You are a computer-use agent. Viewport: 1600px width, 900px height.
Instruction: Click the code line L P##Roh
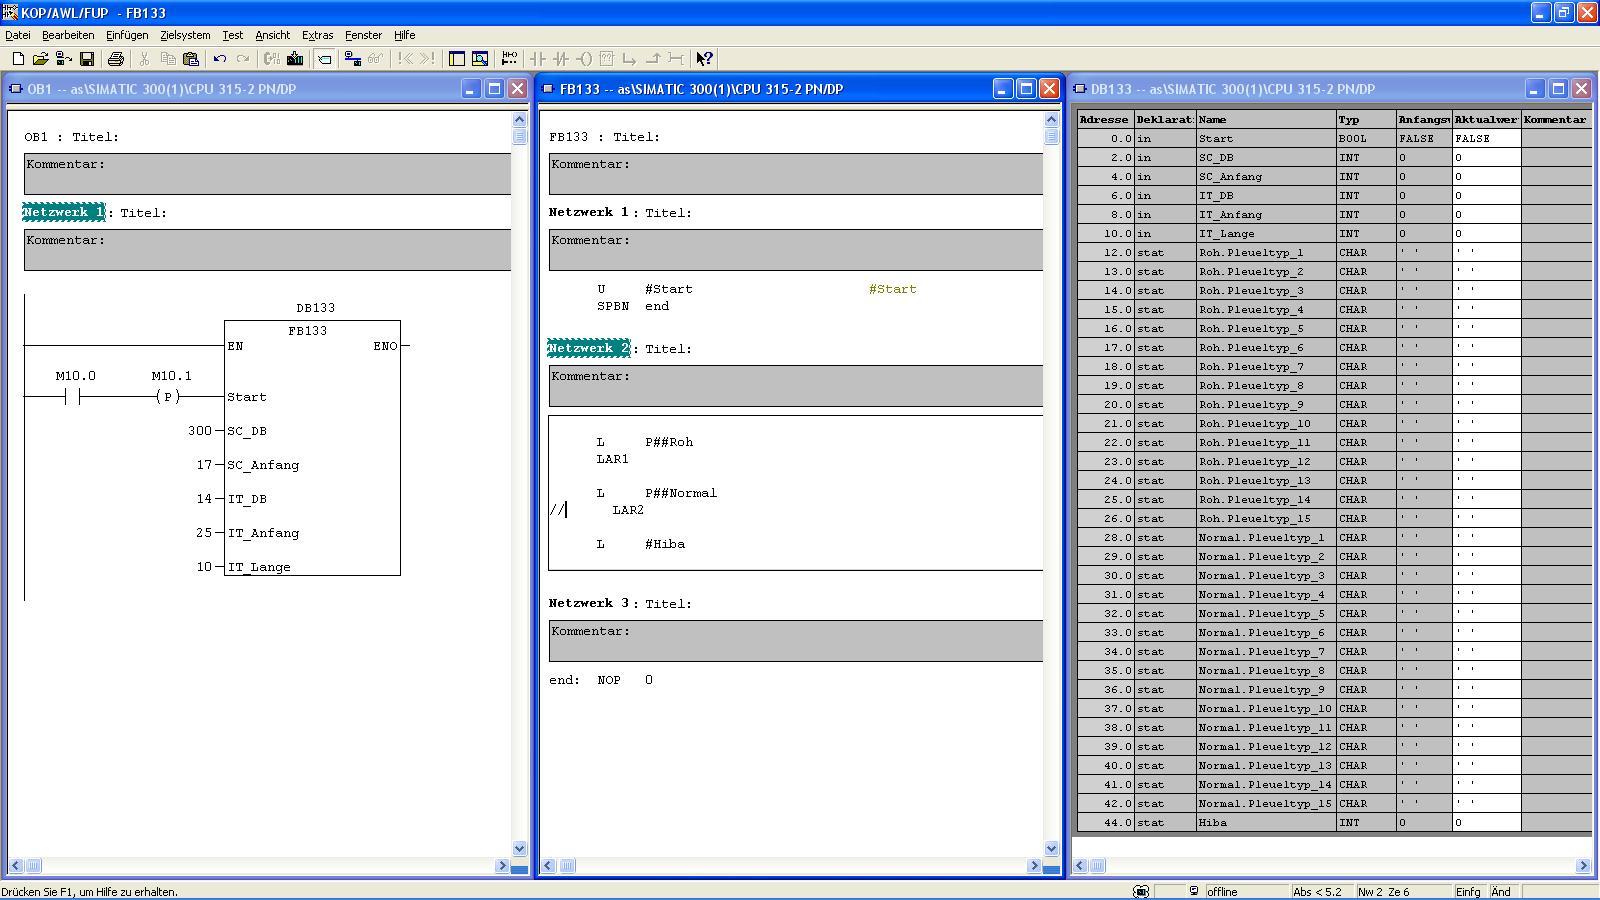pos(645,442)
